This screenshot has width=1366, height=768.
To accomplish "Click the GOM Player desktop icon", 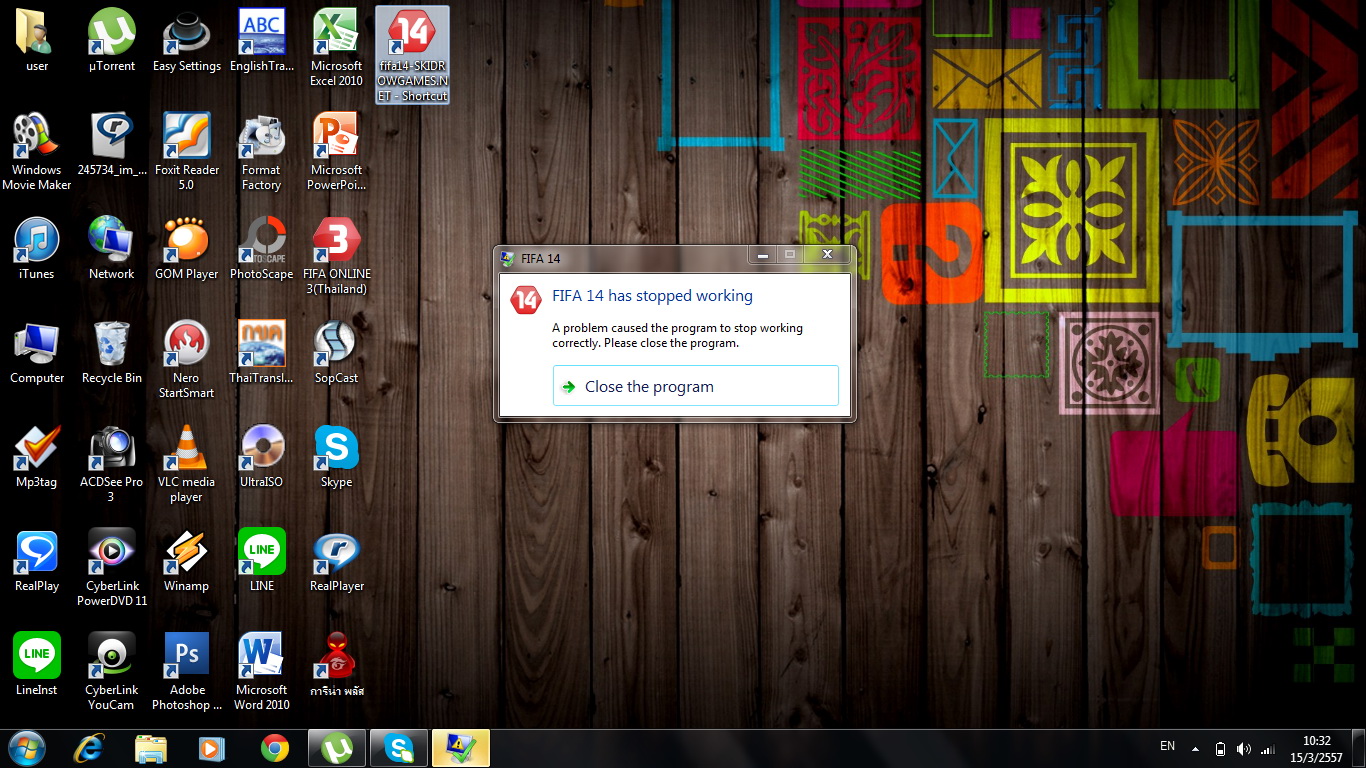I will (186, 241).
